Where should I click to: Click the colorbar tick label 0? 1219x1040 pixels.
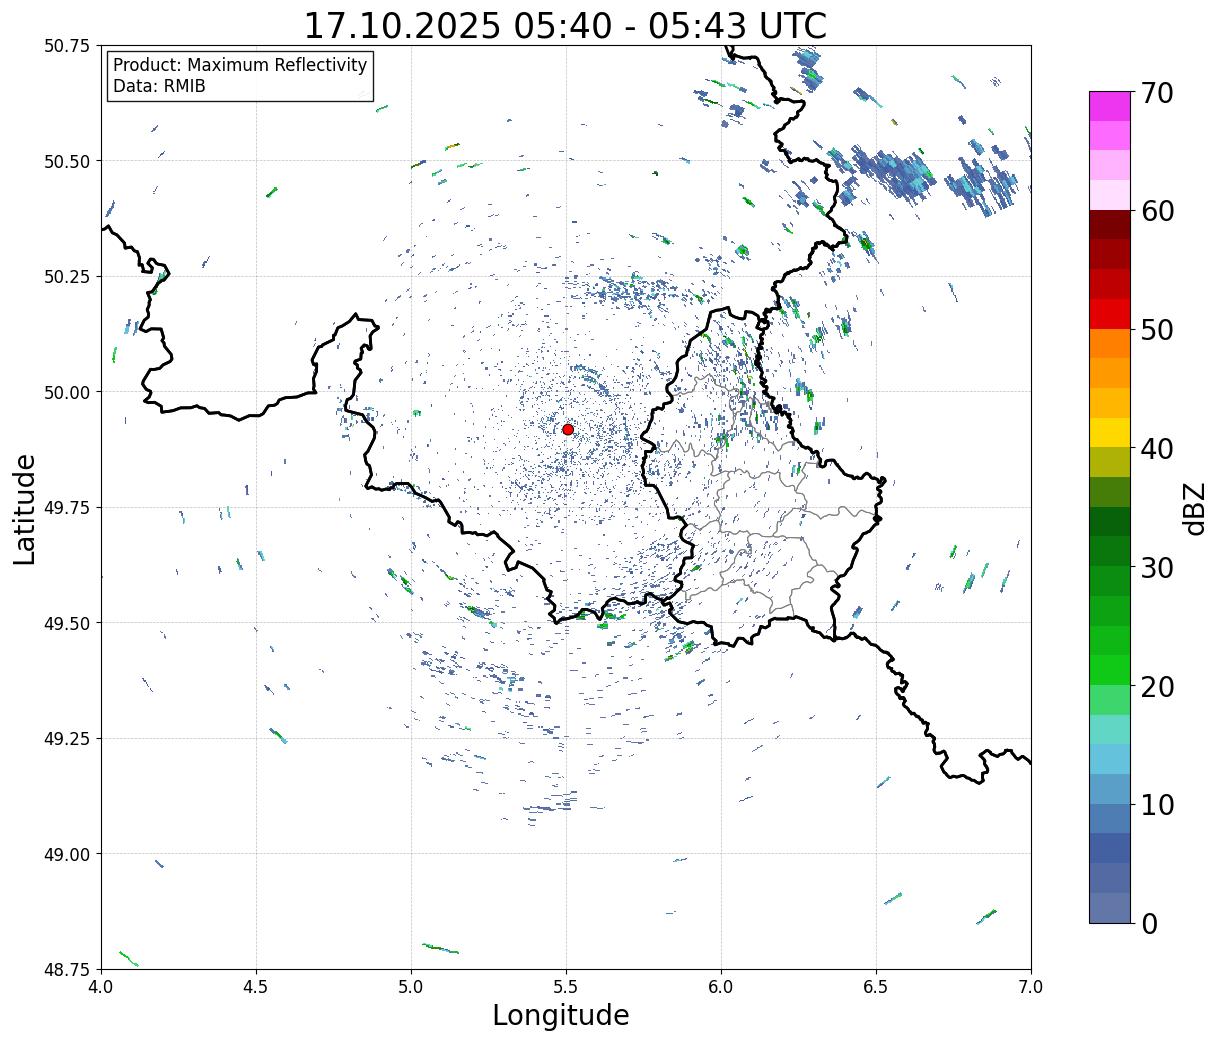pos(1149,923)
